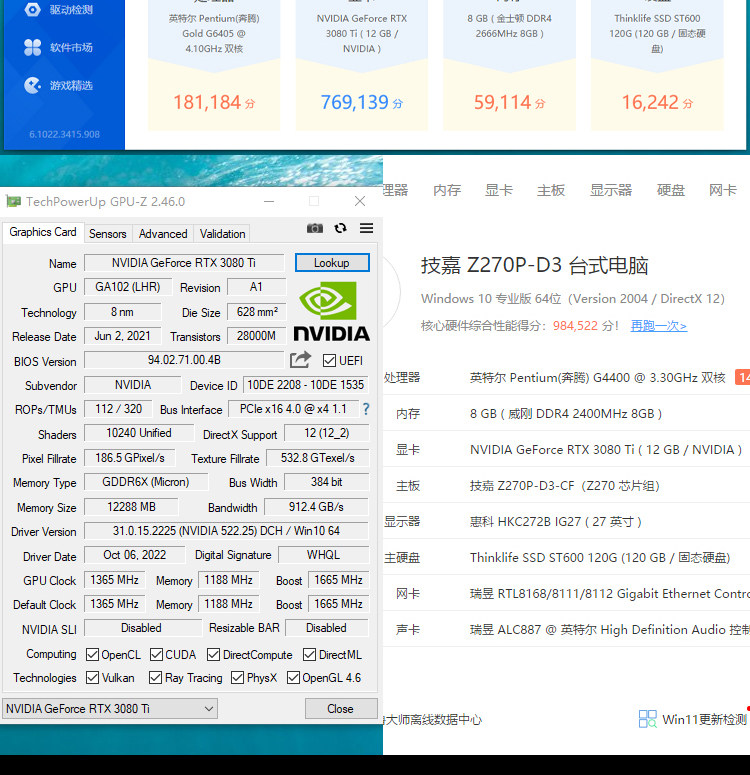Switch to the Sensors tab
This screenshot has width=750, height=775.
107,234
